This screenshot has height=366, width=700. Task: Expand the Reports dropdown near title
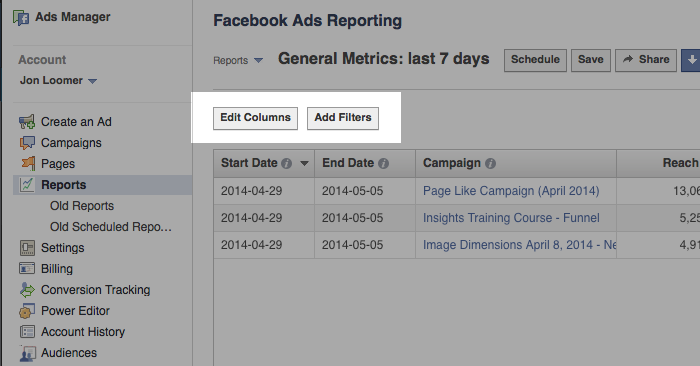pos(238,60)
